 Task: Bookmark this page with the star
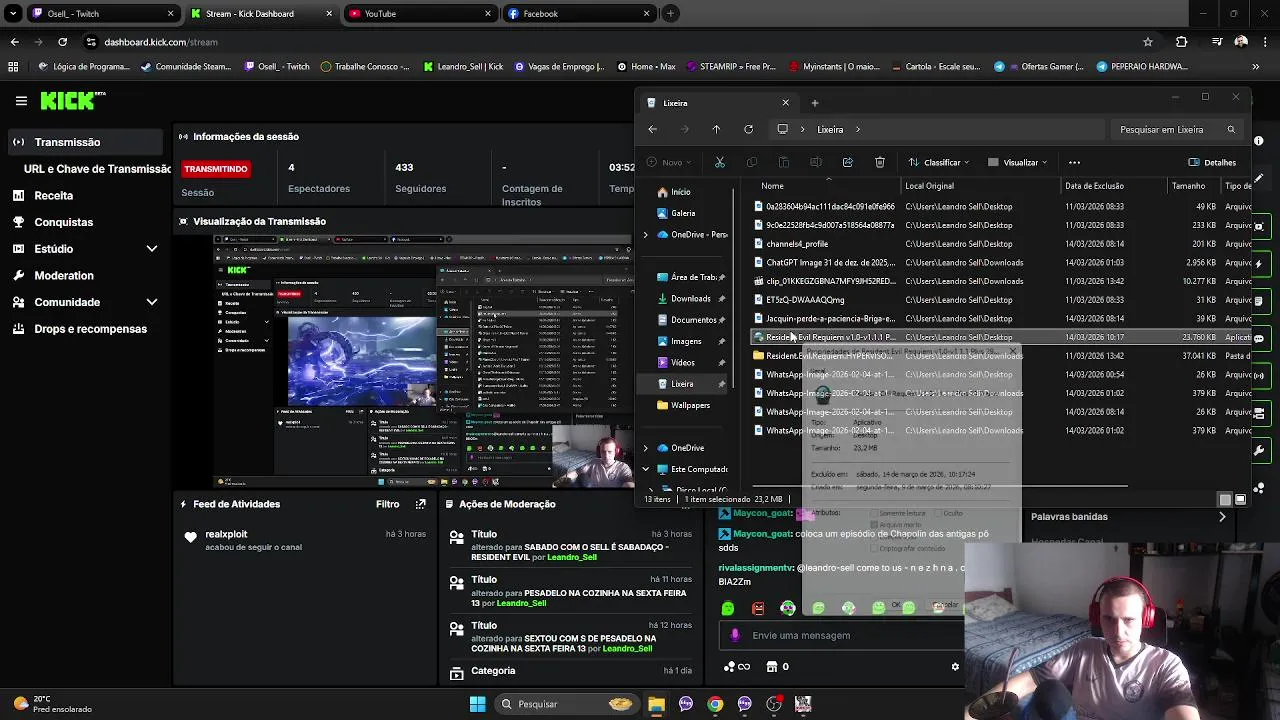point(1148,42)
